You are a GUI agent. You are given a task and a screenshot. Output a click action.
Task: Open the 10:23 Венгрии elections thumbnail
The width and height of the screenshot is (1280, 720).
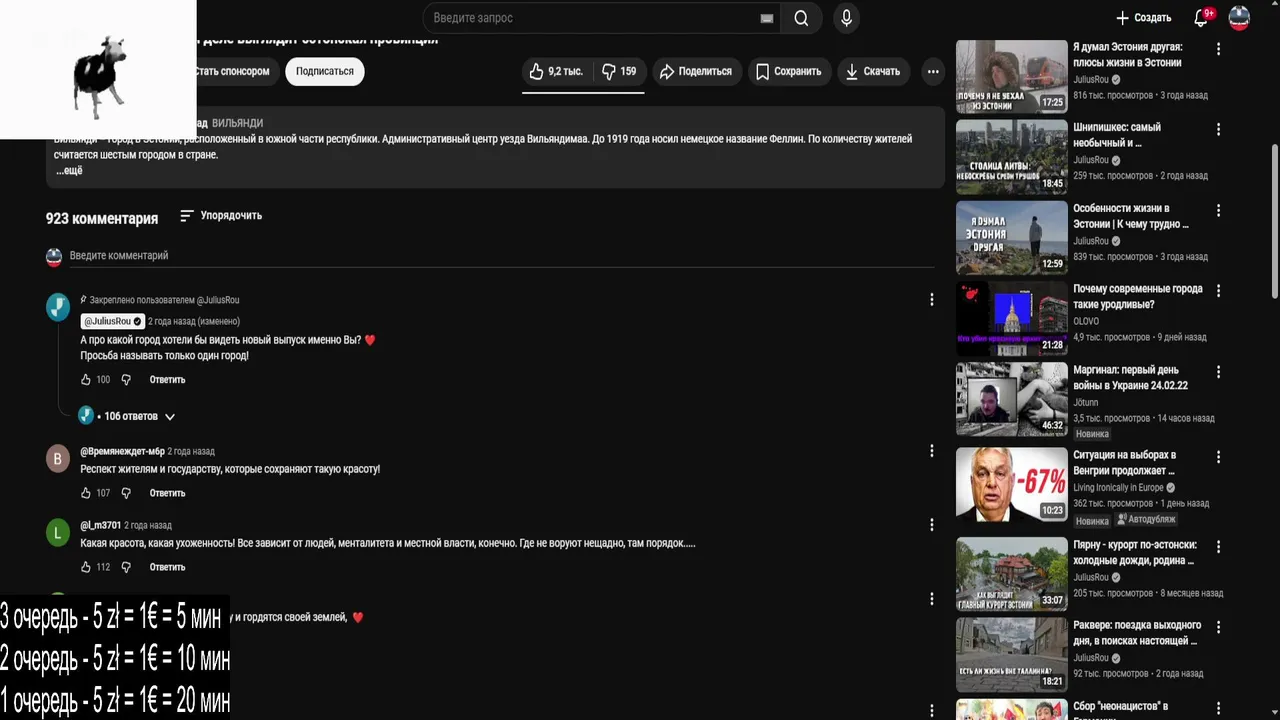1011,484
